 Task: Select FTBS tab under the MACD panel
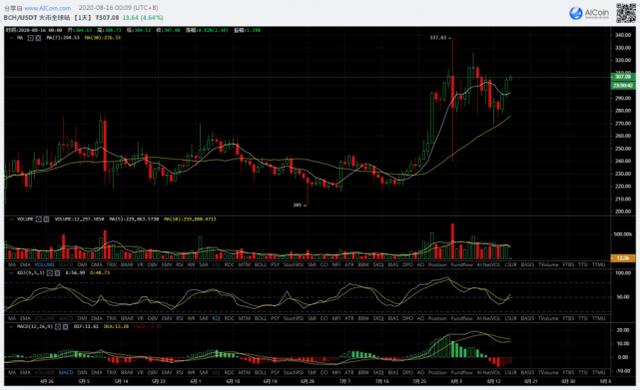click(x=568, y=372)
